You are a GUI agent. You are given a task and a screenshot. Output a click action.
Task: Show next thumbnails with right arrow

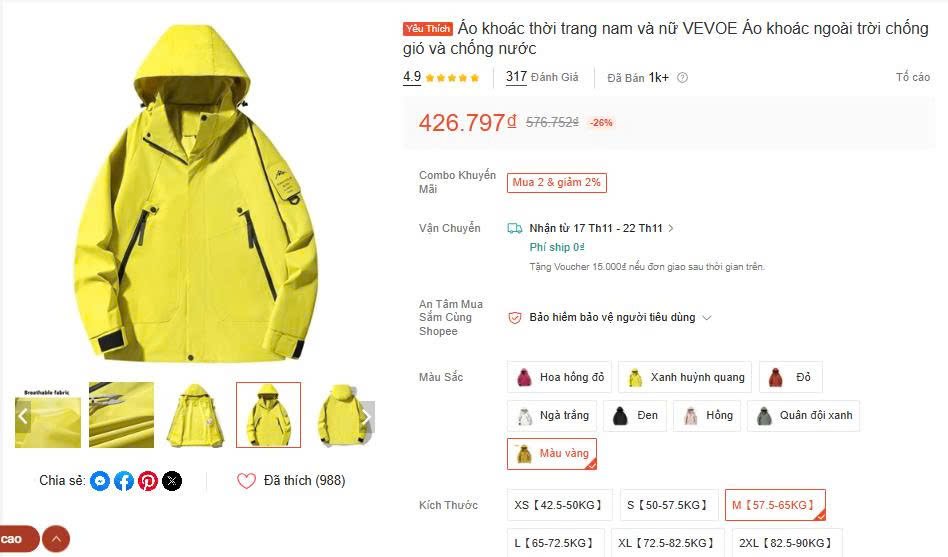point(367,416)
